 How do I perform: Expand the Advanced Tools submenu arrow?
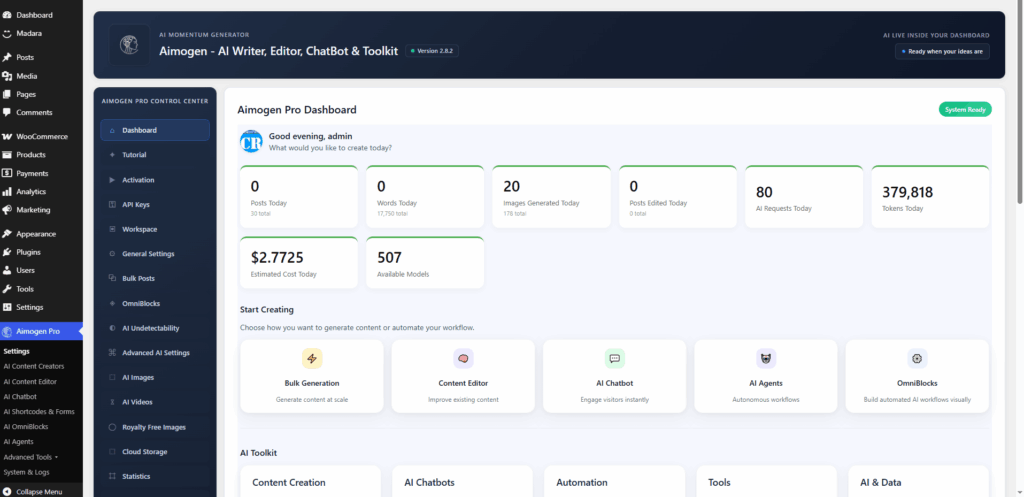[56, 457]
